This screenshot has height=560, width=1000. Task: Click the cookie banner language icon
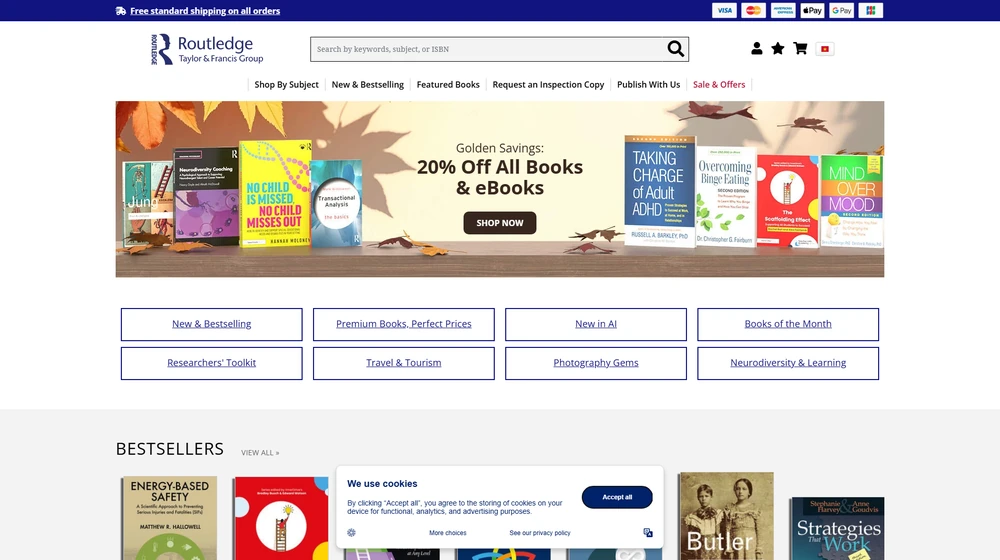[x=648, y=533]
